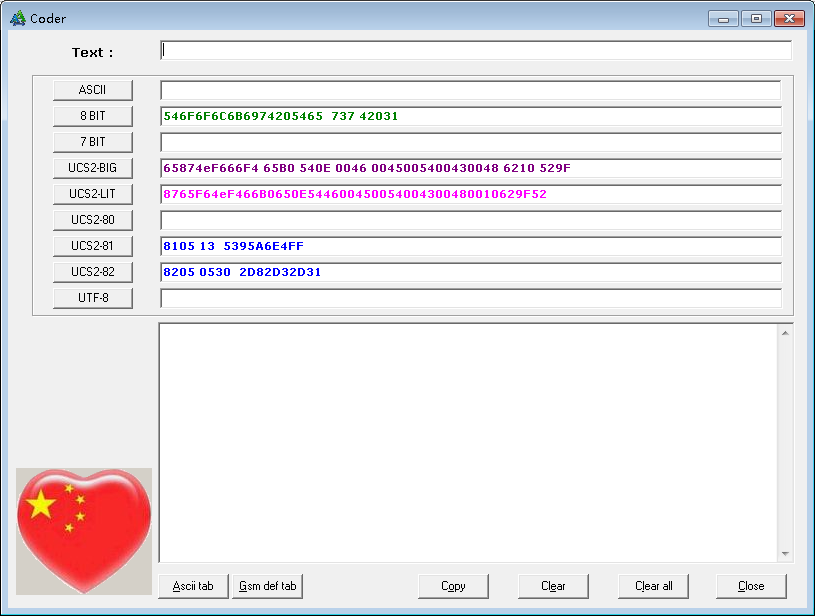Focus the empty UTF-8 field

(x=470, y=298)
